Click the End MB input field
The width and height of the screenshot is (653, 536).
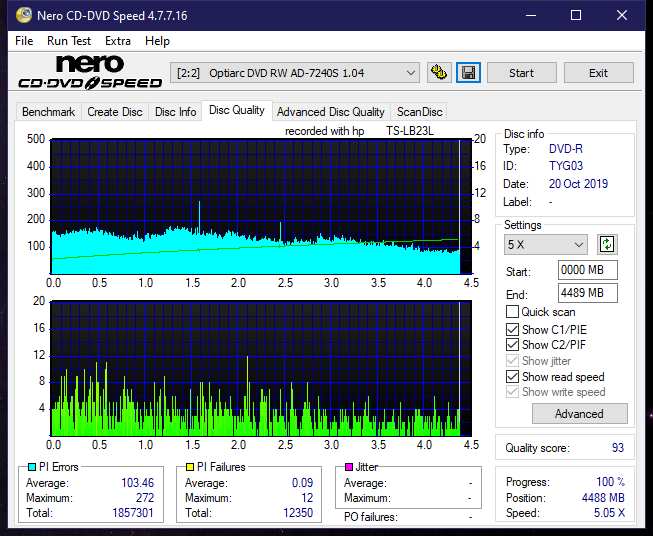(587, 293)
